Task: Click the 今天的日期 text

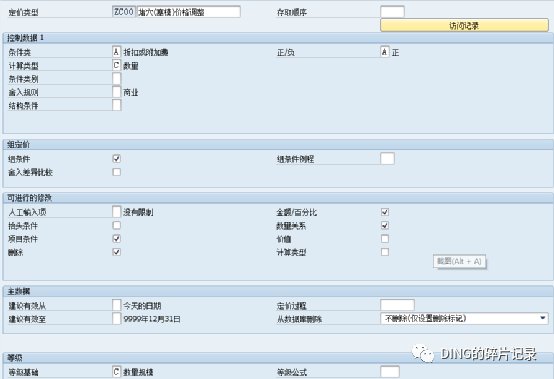Action: tap(142, 306)
